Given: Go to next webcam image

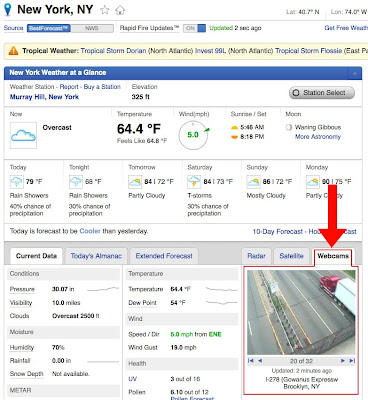Looking at the screenshot, I should click(342, 361).
